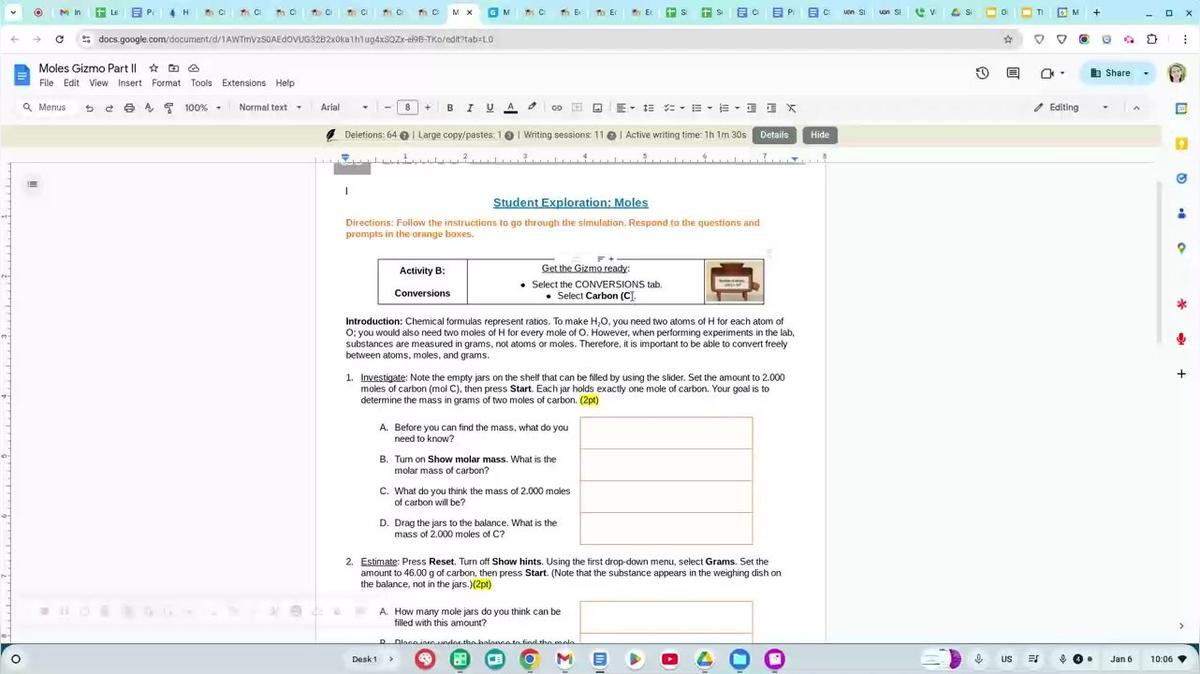Image resolution: width=1200 pixels, height=674 pixels.
Task: Pick the text color swatch
Action: pyautogui.click(x=510, y=108)
